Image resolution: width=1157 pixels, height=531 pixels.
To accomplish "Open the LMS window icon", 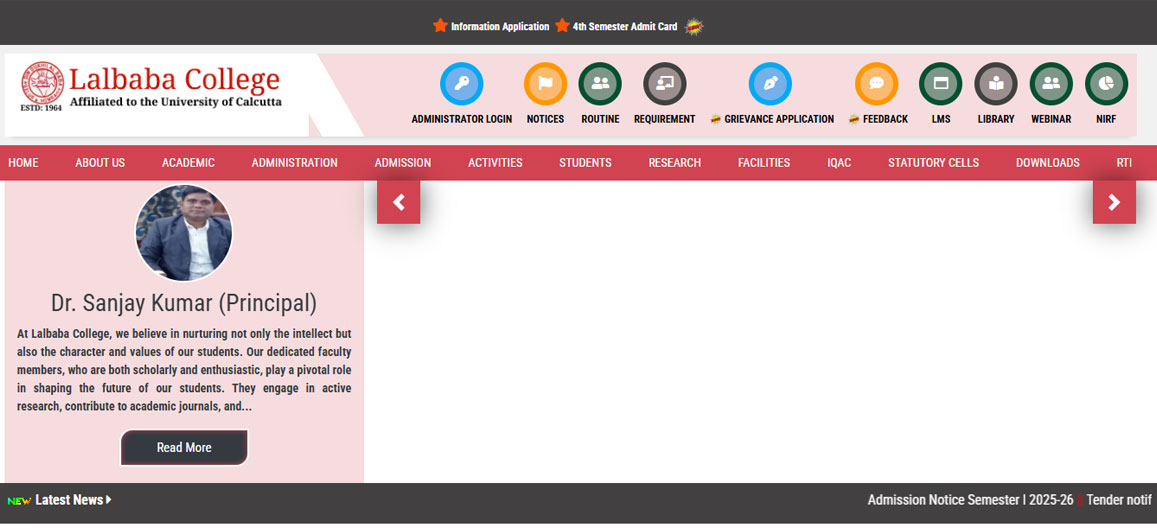I will [x=941, y=83].
